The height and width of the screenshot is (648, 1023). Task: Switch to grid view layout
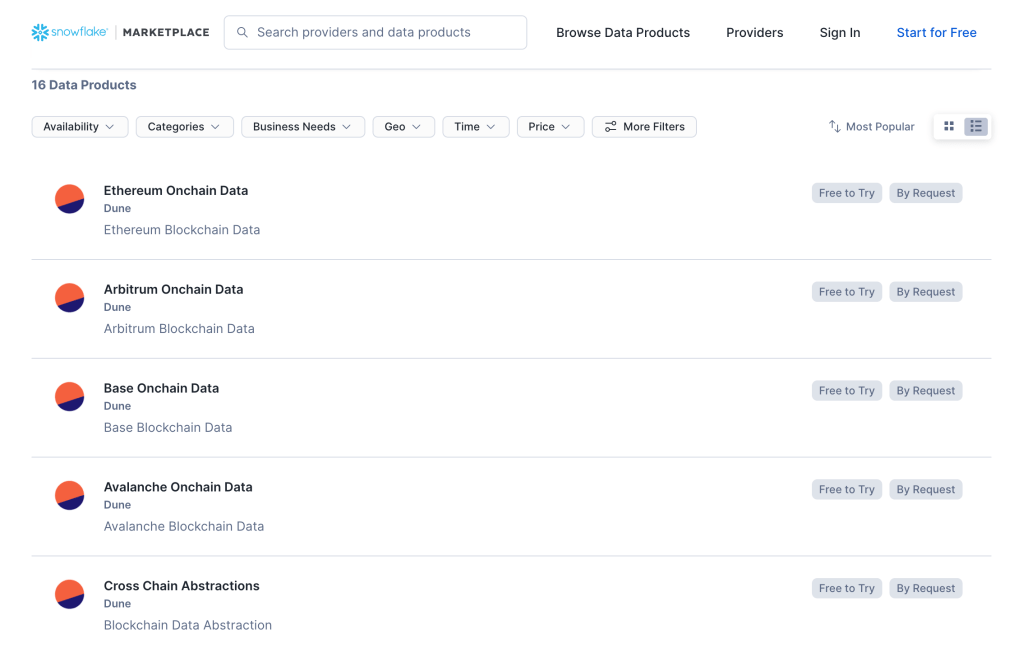point(949,127)
